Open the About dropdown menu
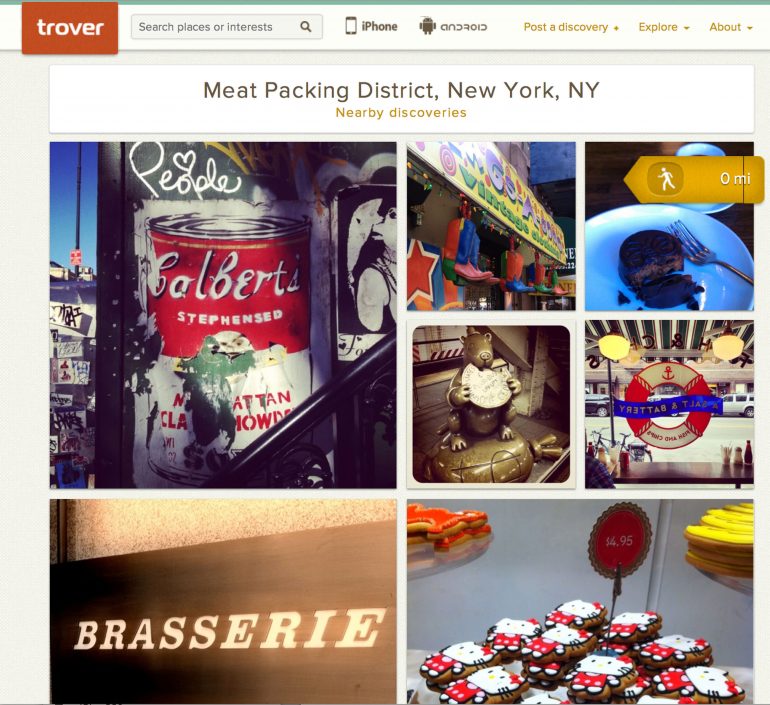The width and height of the screenshot is (770, 705). coord(731,27)
